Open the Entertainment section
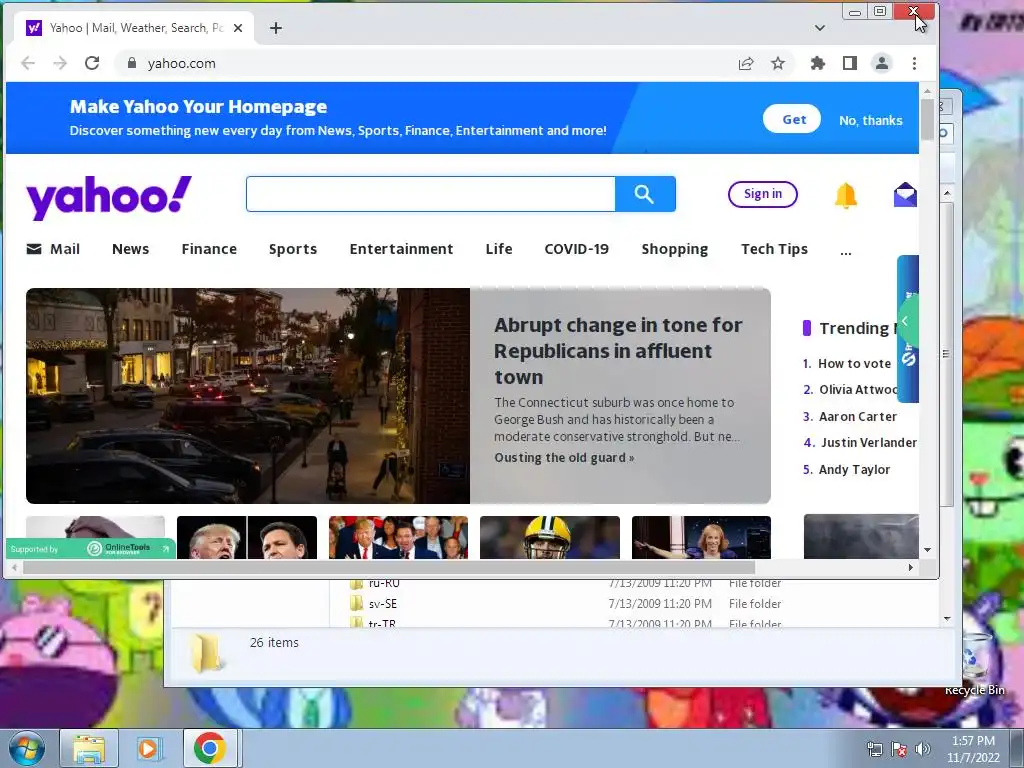1024x768 pixels. coord(401,249)
